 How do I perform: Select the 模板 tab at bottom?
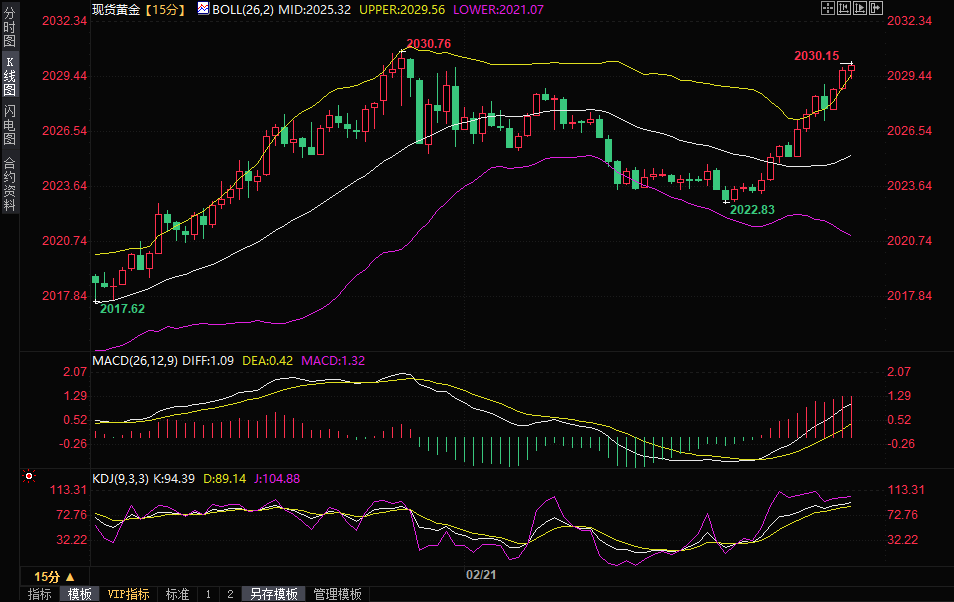coord(79,594)
